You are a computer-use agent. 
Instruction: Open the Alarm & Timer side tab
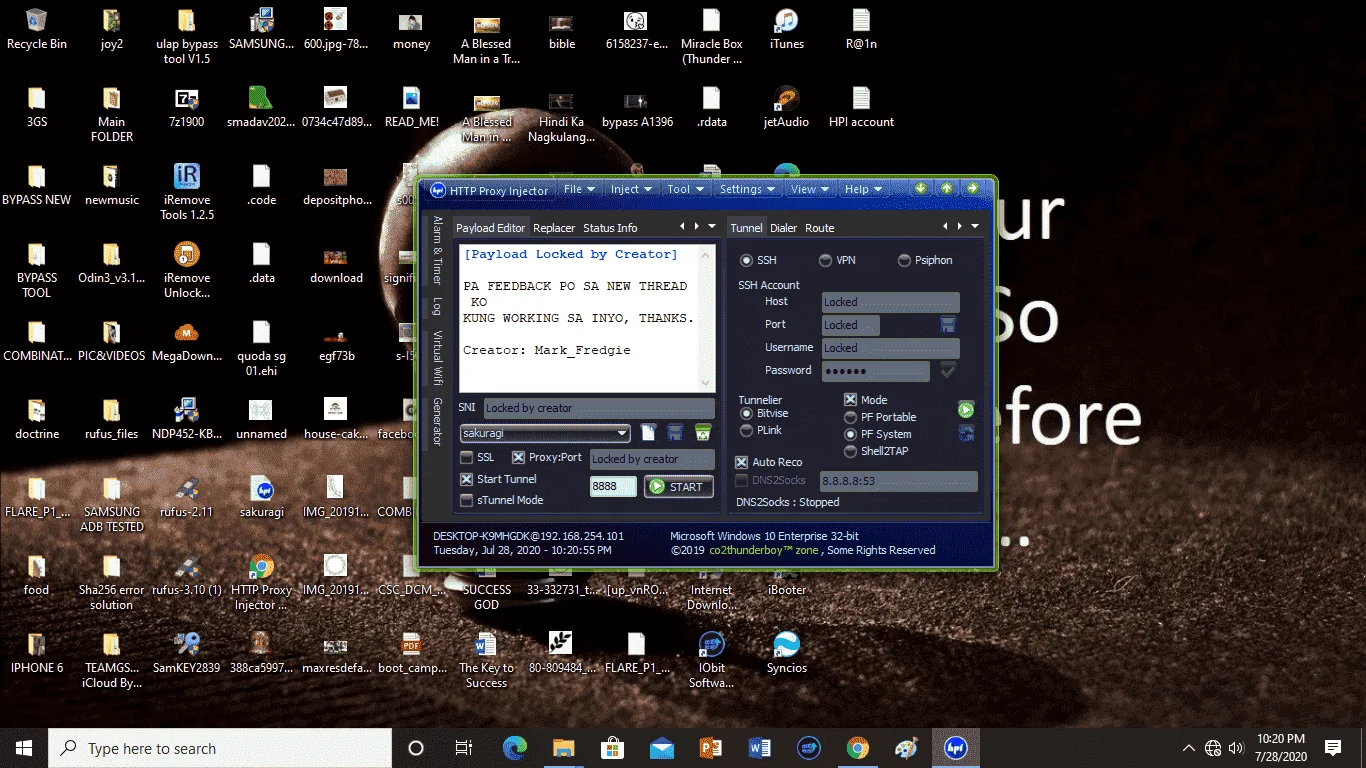(x=437, y=252)
